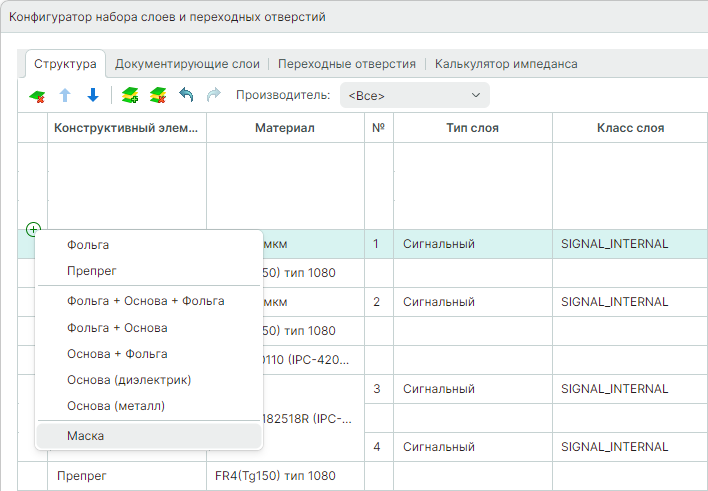This screenshot has width=708, height=491.
Task: Click the add layer pair icon
Action: [130, 96]
